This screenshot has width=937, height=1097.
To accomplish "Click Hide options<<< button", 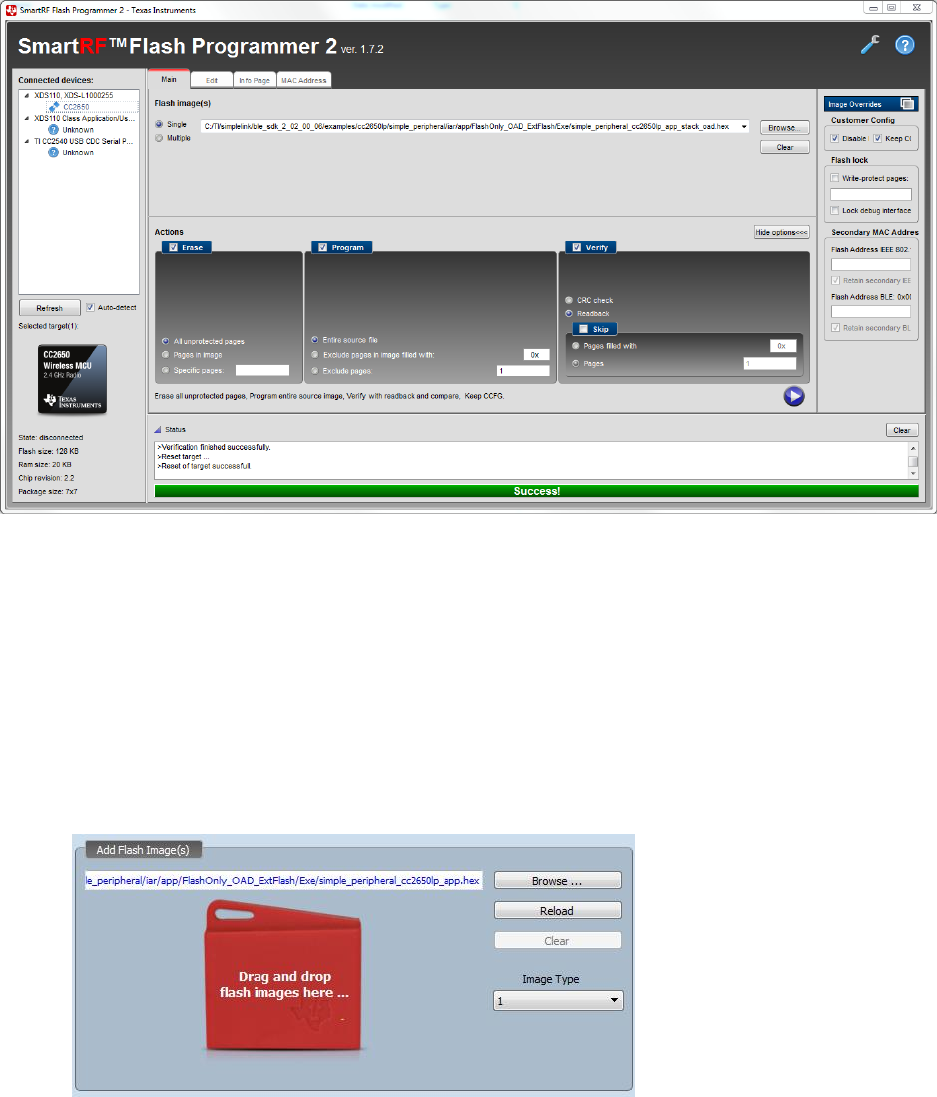I will click(x=782, y=232).
